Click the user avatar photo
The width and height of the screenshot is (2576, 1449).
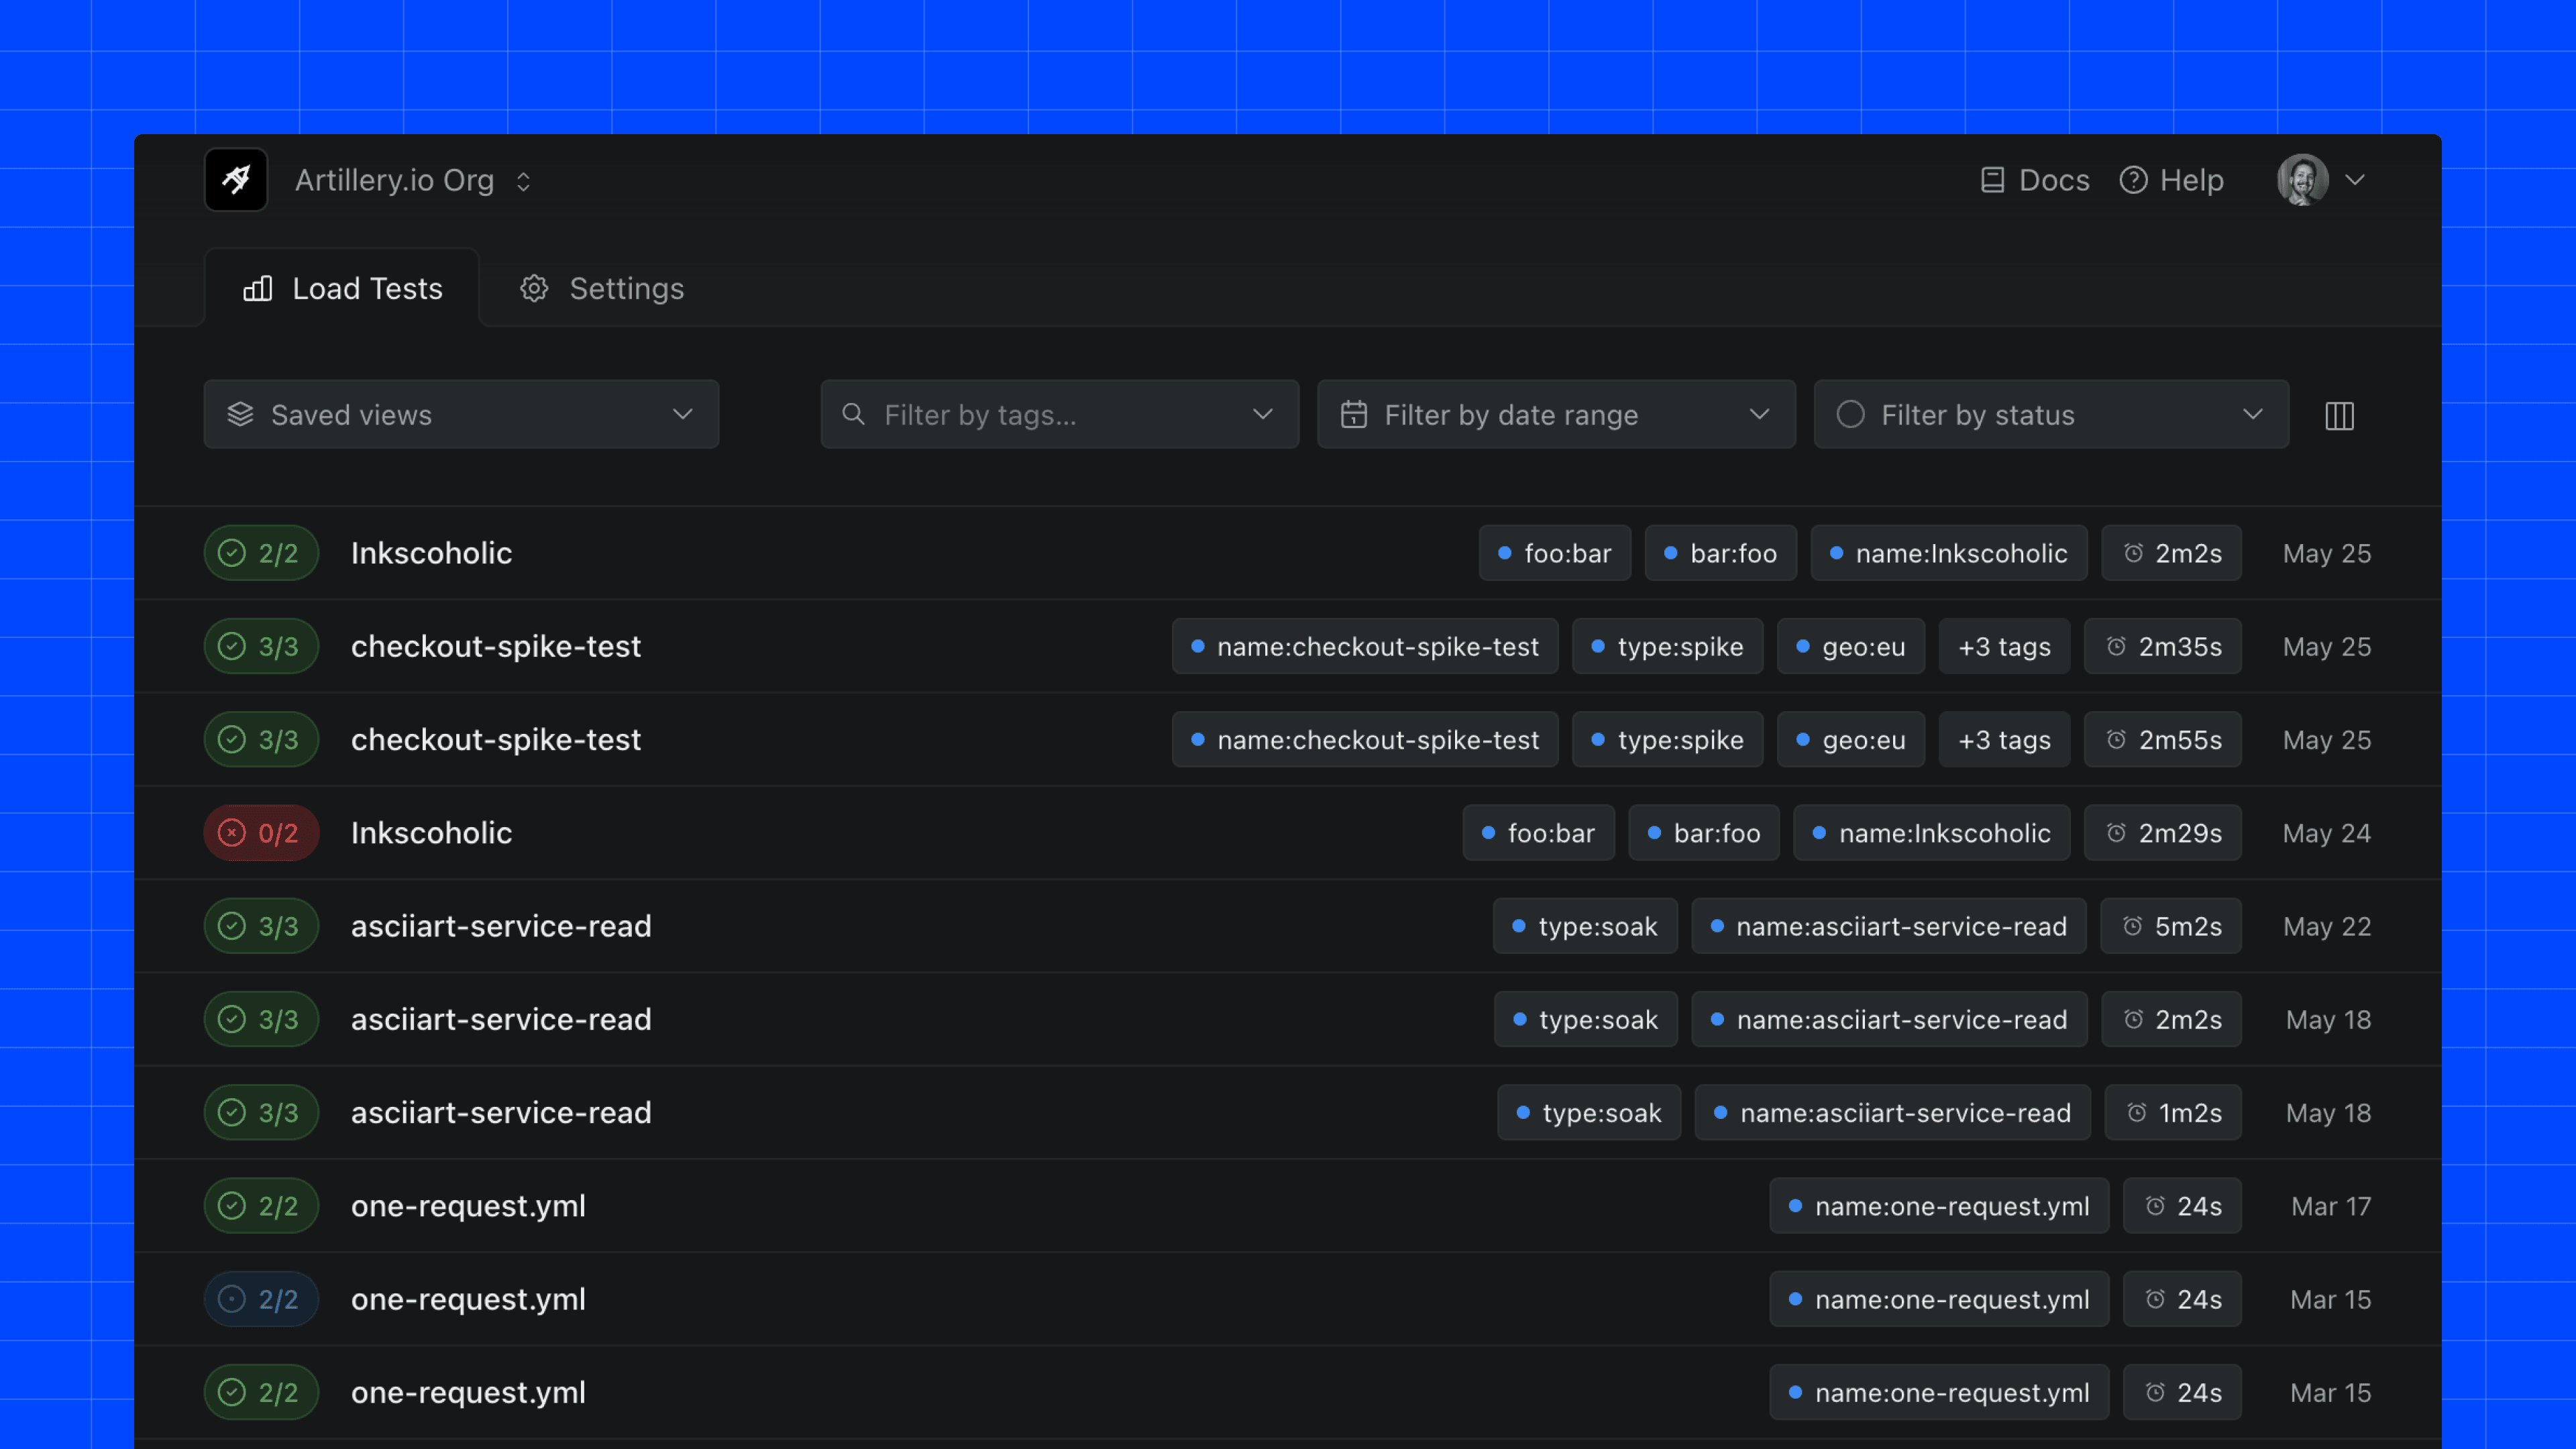pyautogui.click(x=2302, y=180)
